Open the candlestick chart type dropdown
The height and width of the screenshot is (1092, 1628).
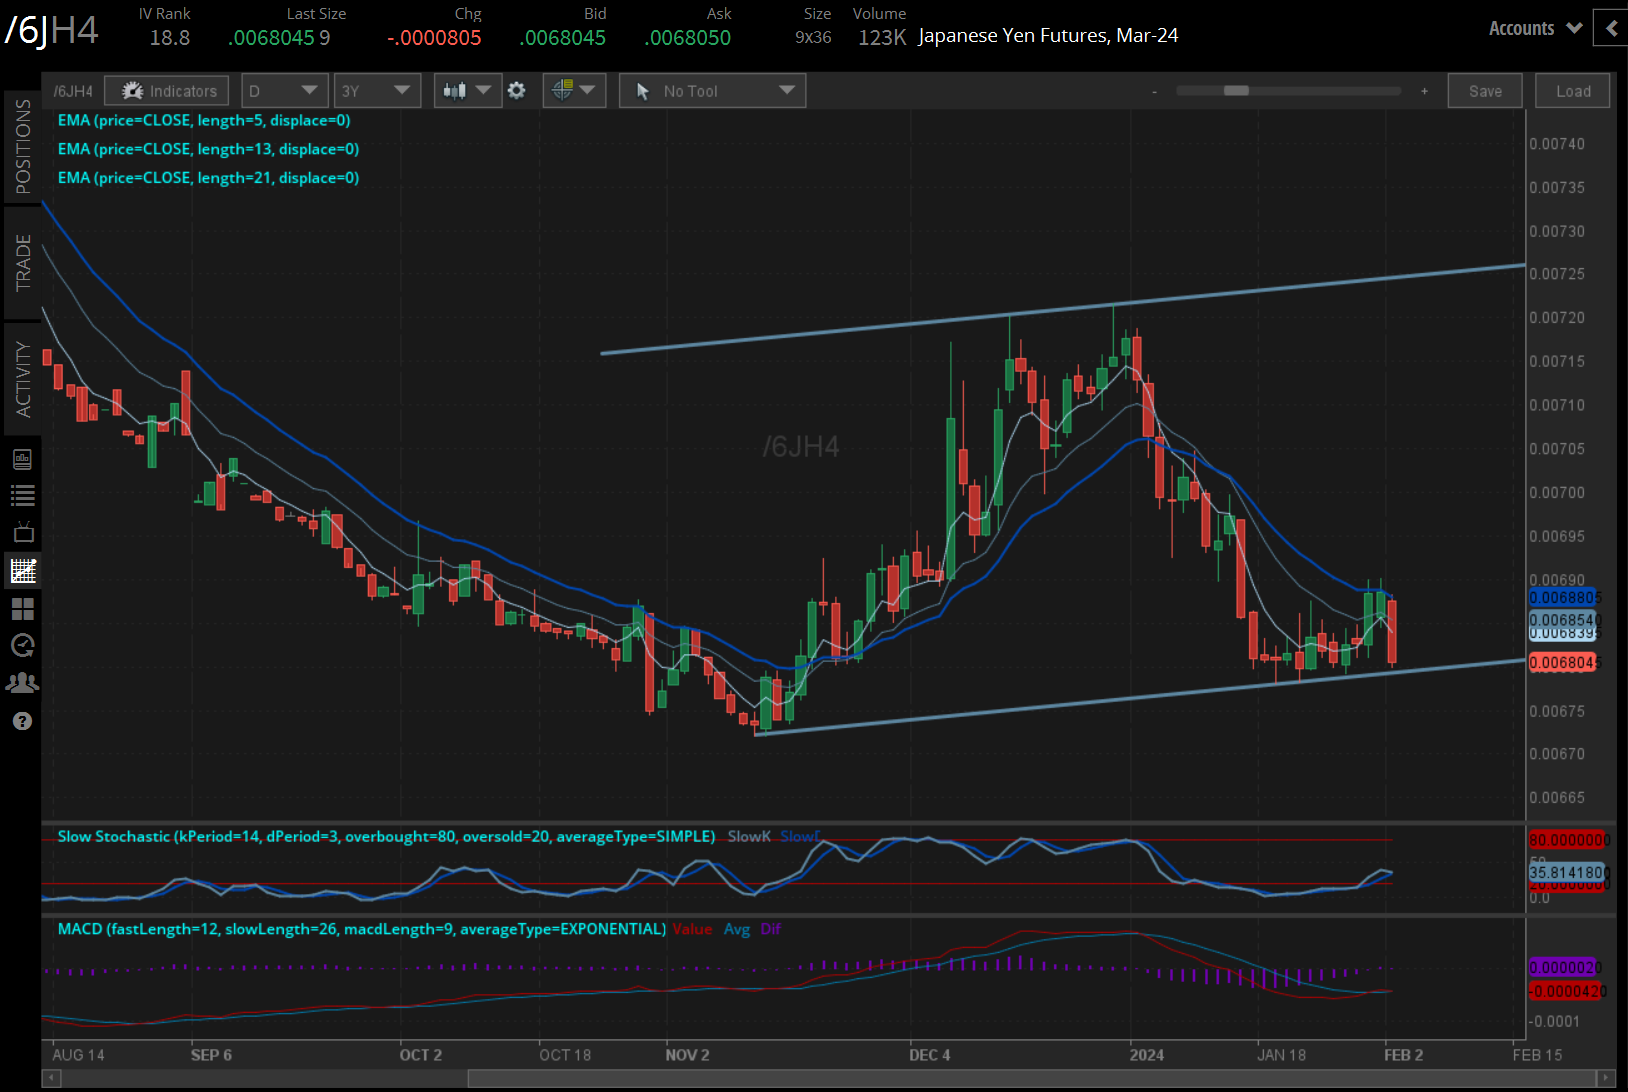(x=467, y=90)
